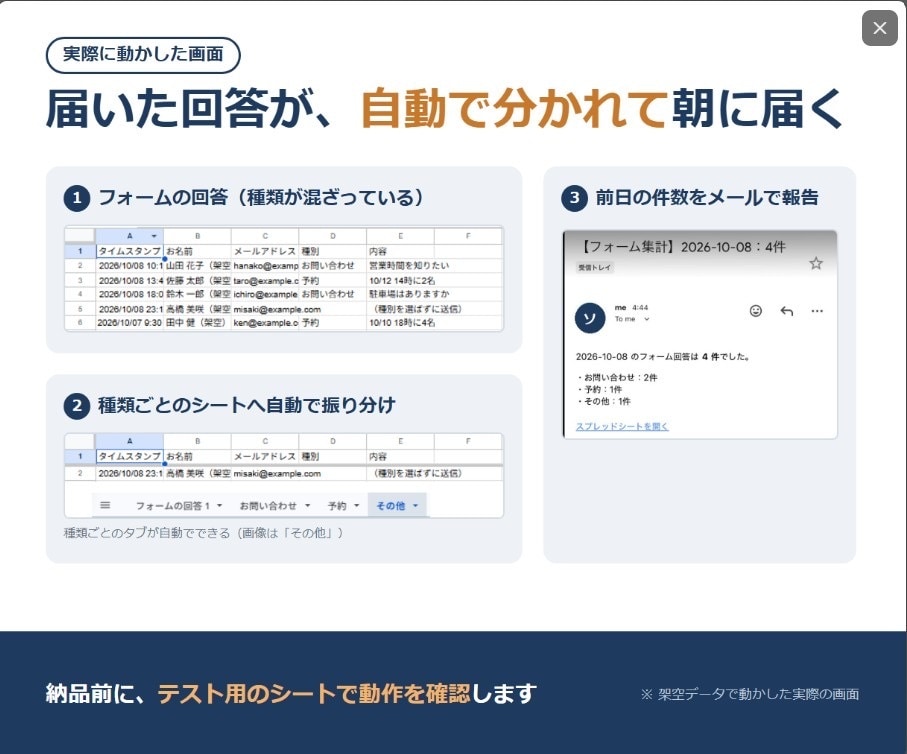Click email line 予約：1件

click(600, 389)
